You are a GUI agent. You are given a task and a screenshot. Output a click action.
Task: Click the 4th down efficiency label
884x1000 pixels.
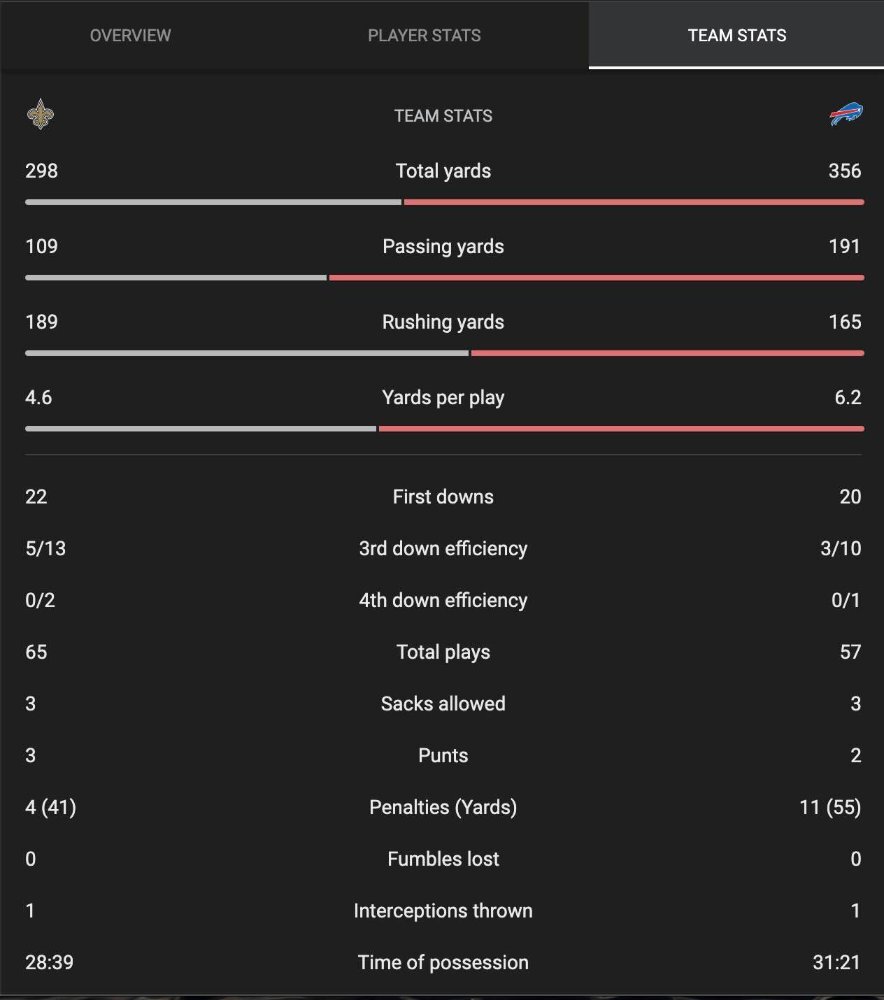(x=443, y=601)
